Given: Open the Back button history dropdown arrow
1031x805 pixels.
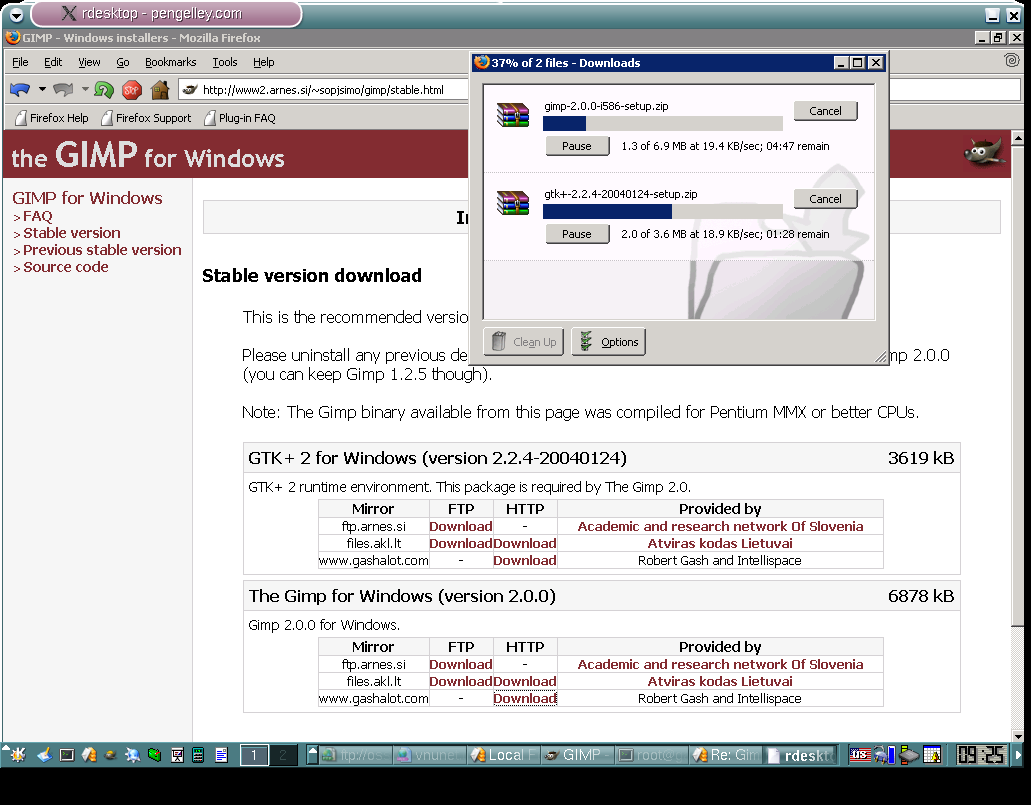Looking at the screenshot, I should pos(41,89).
